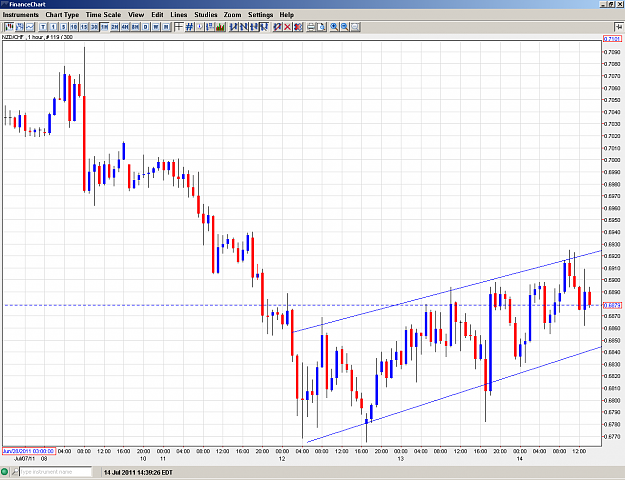This screenshot has width=625, height=480.
Task: Switch to 2H time scale
Action: pos(115,27)
